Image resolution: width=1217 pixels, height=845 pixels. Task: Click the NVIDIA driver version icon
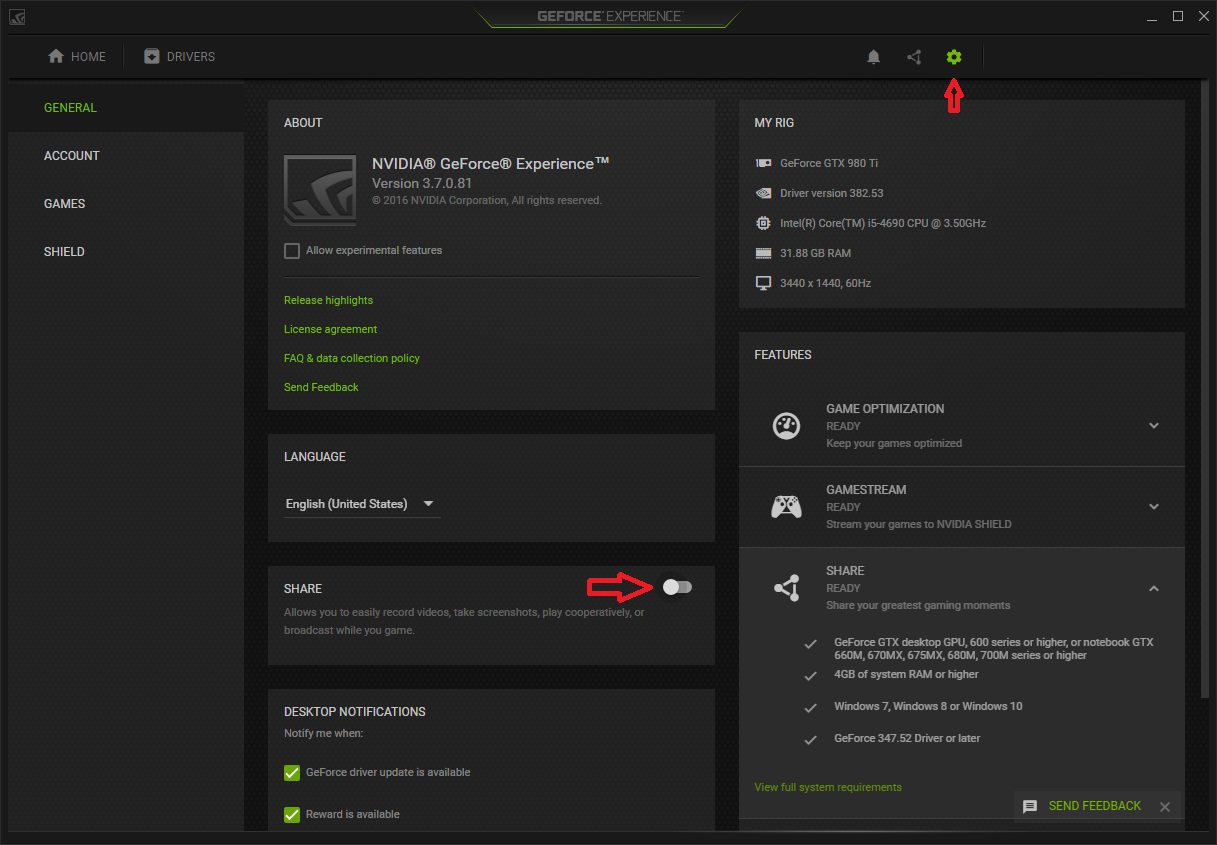click(x=763, y=193)
